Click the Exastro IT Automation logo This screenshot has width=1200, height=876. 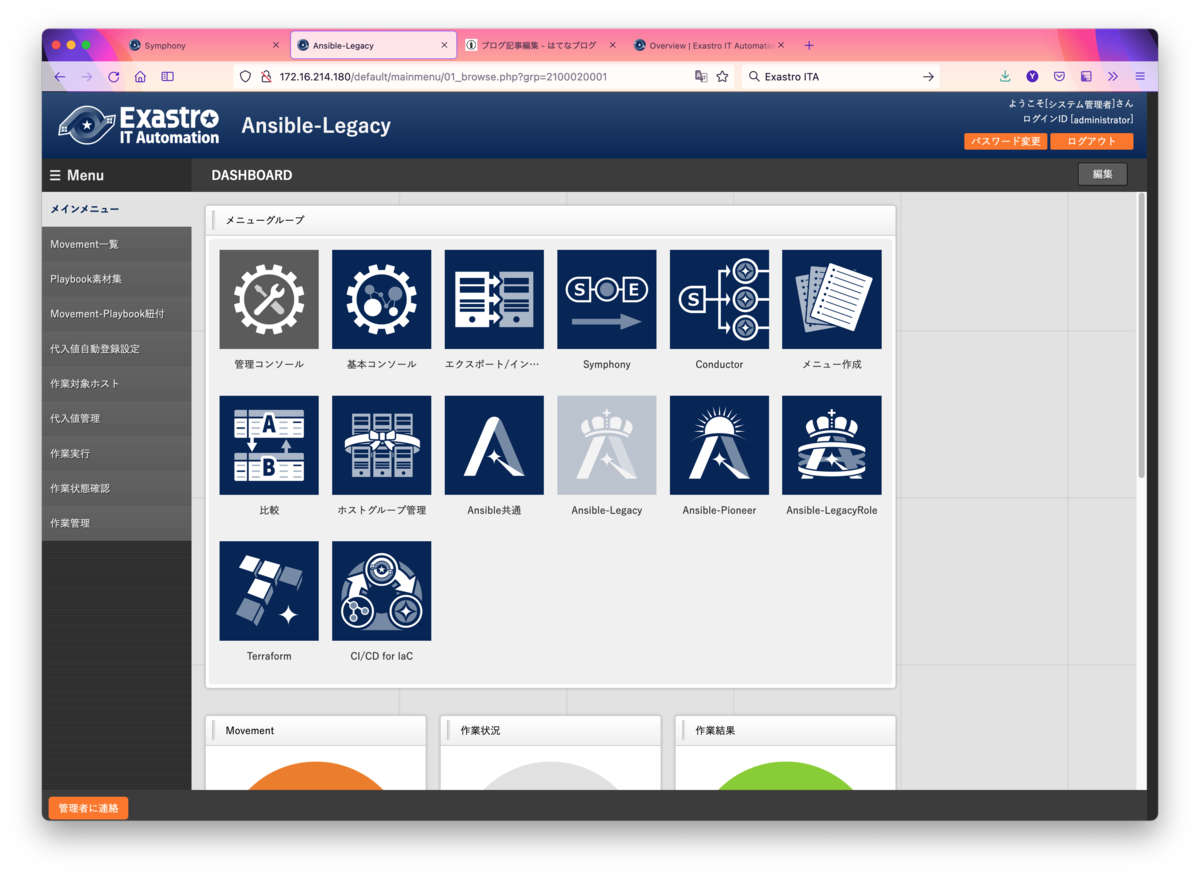click(139, 125)
